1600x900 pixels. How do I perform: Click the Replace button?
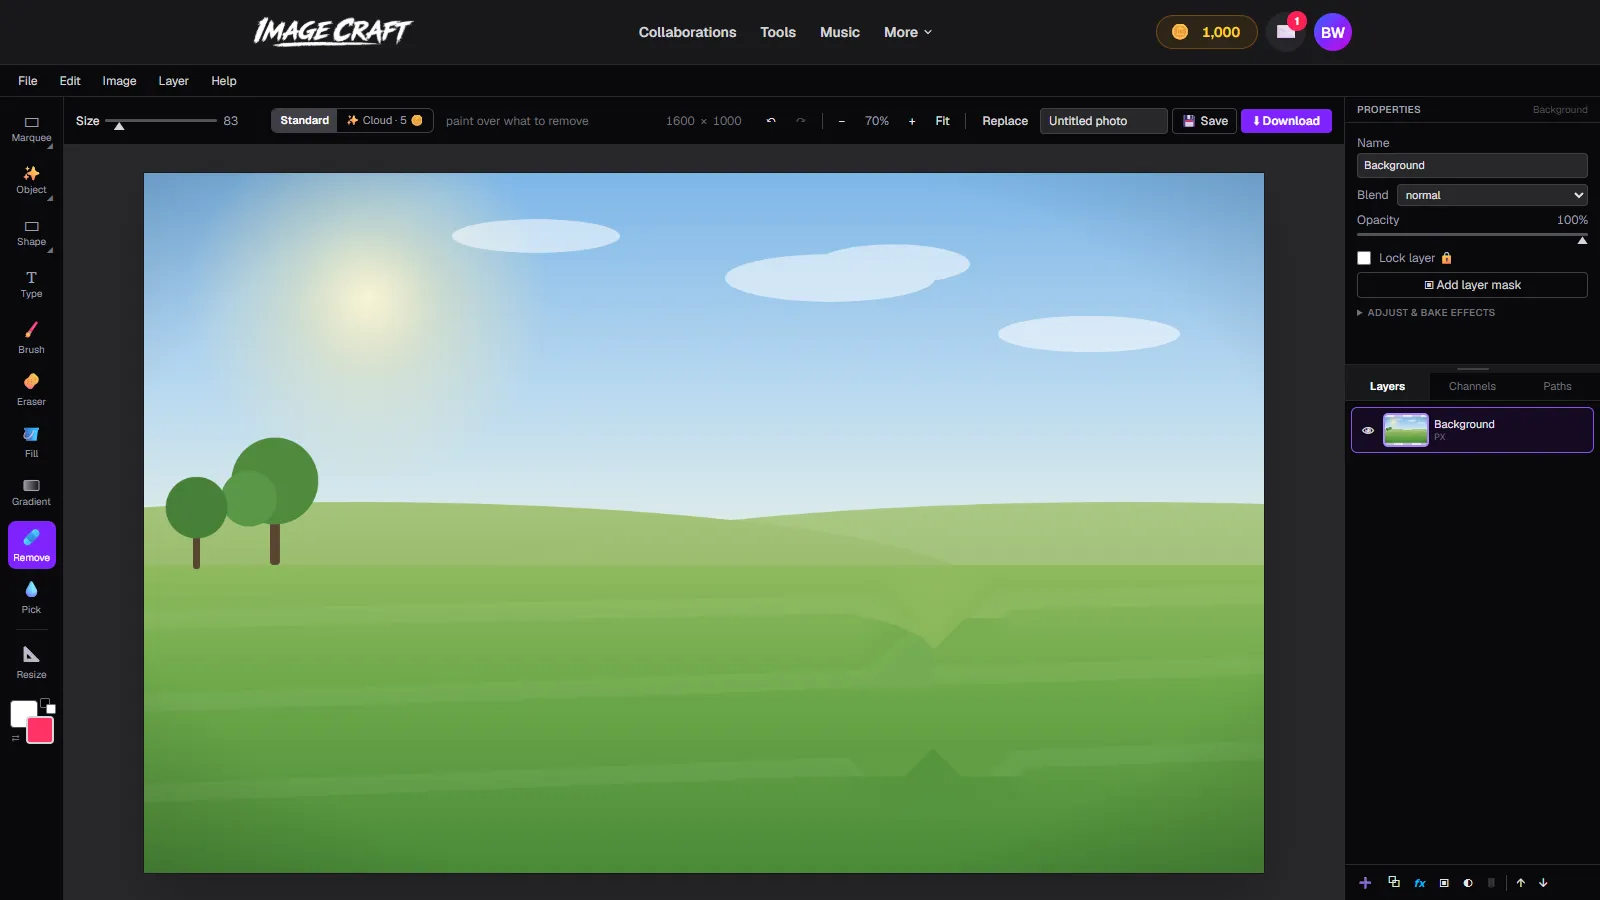[1005, 121]
